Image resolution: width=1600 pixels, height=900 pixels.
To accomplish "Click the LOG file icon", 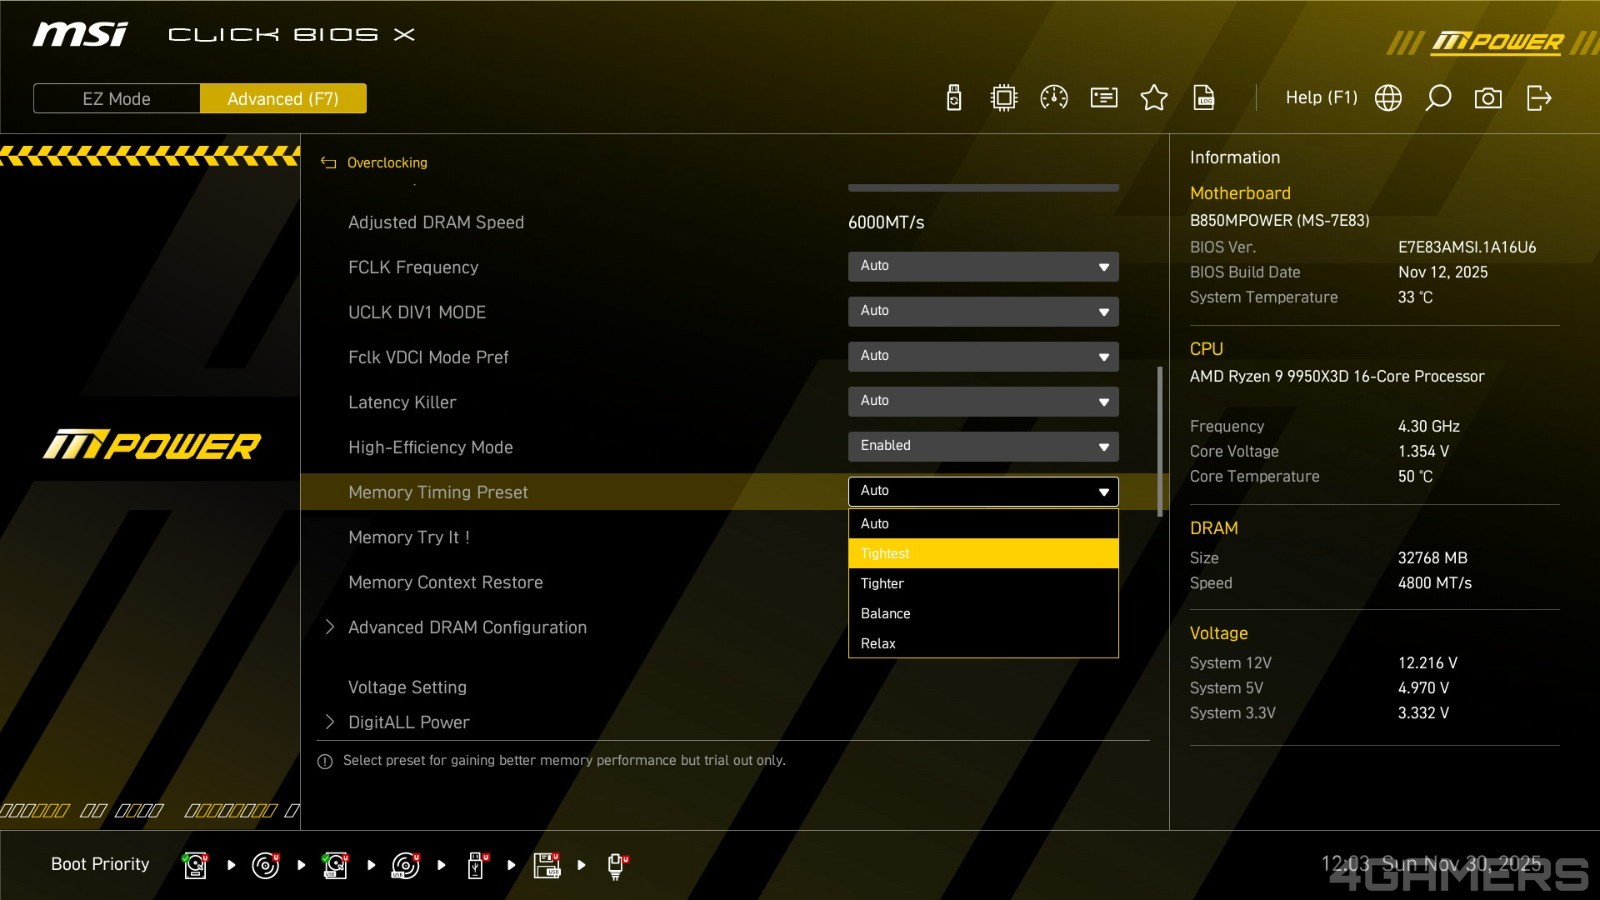I will pyautogui.click(x=1204, y=98).
